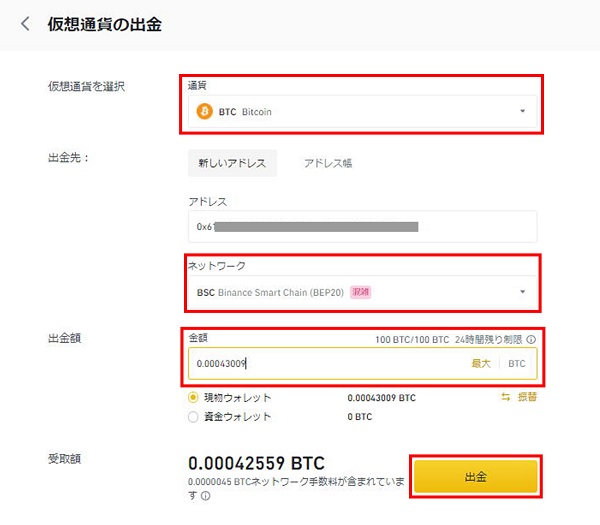This screenshot has height=525, width=600.
Task: Click the transfer link next to spot wallet
Action: (x=527, y=397)
